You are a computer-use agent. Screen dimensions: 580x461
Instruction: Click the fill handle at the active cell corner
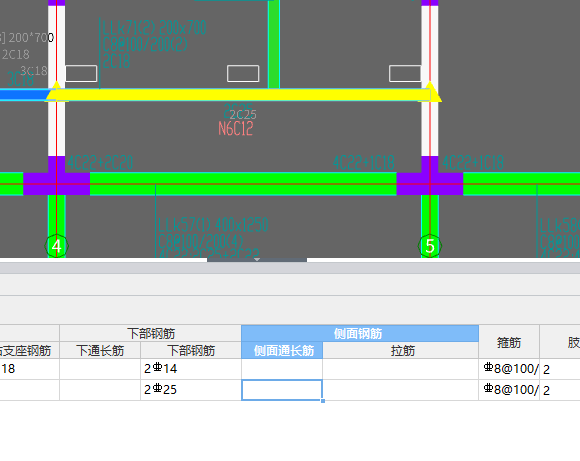click(x=323, y=401)
